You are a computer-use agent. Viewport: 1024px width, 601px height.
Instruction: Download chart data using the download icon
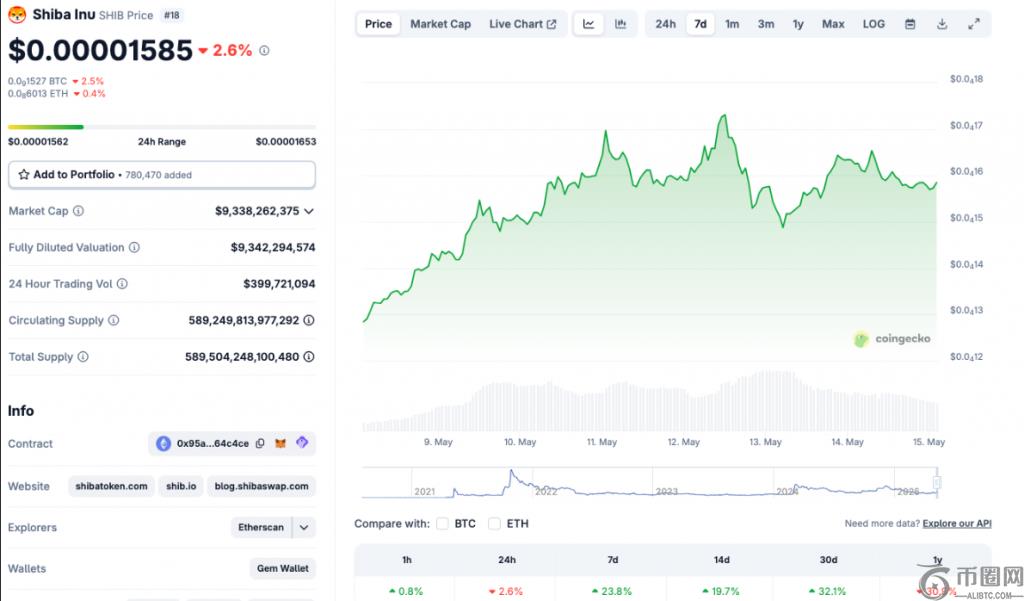(x=942, y=24)
